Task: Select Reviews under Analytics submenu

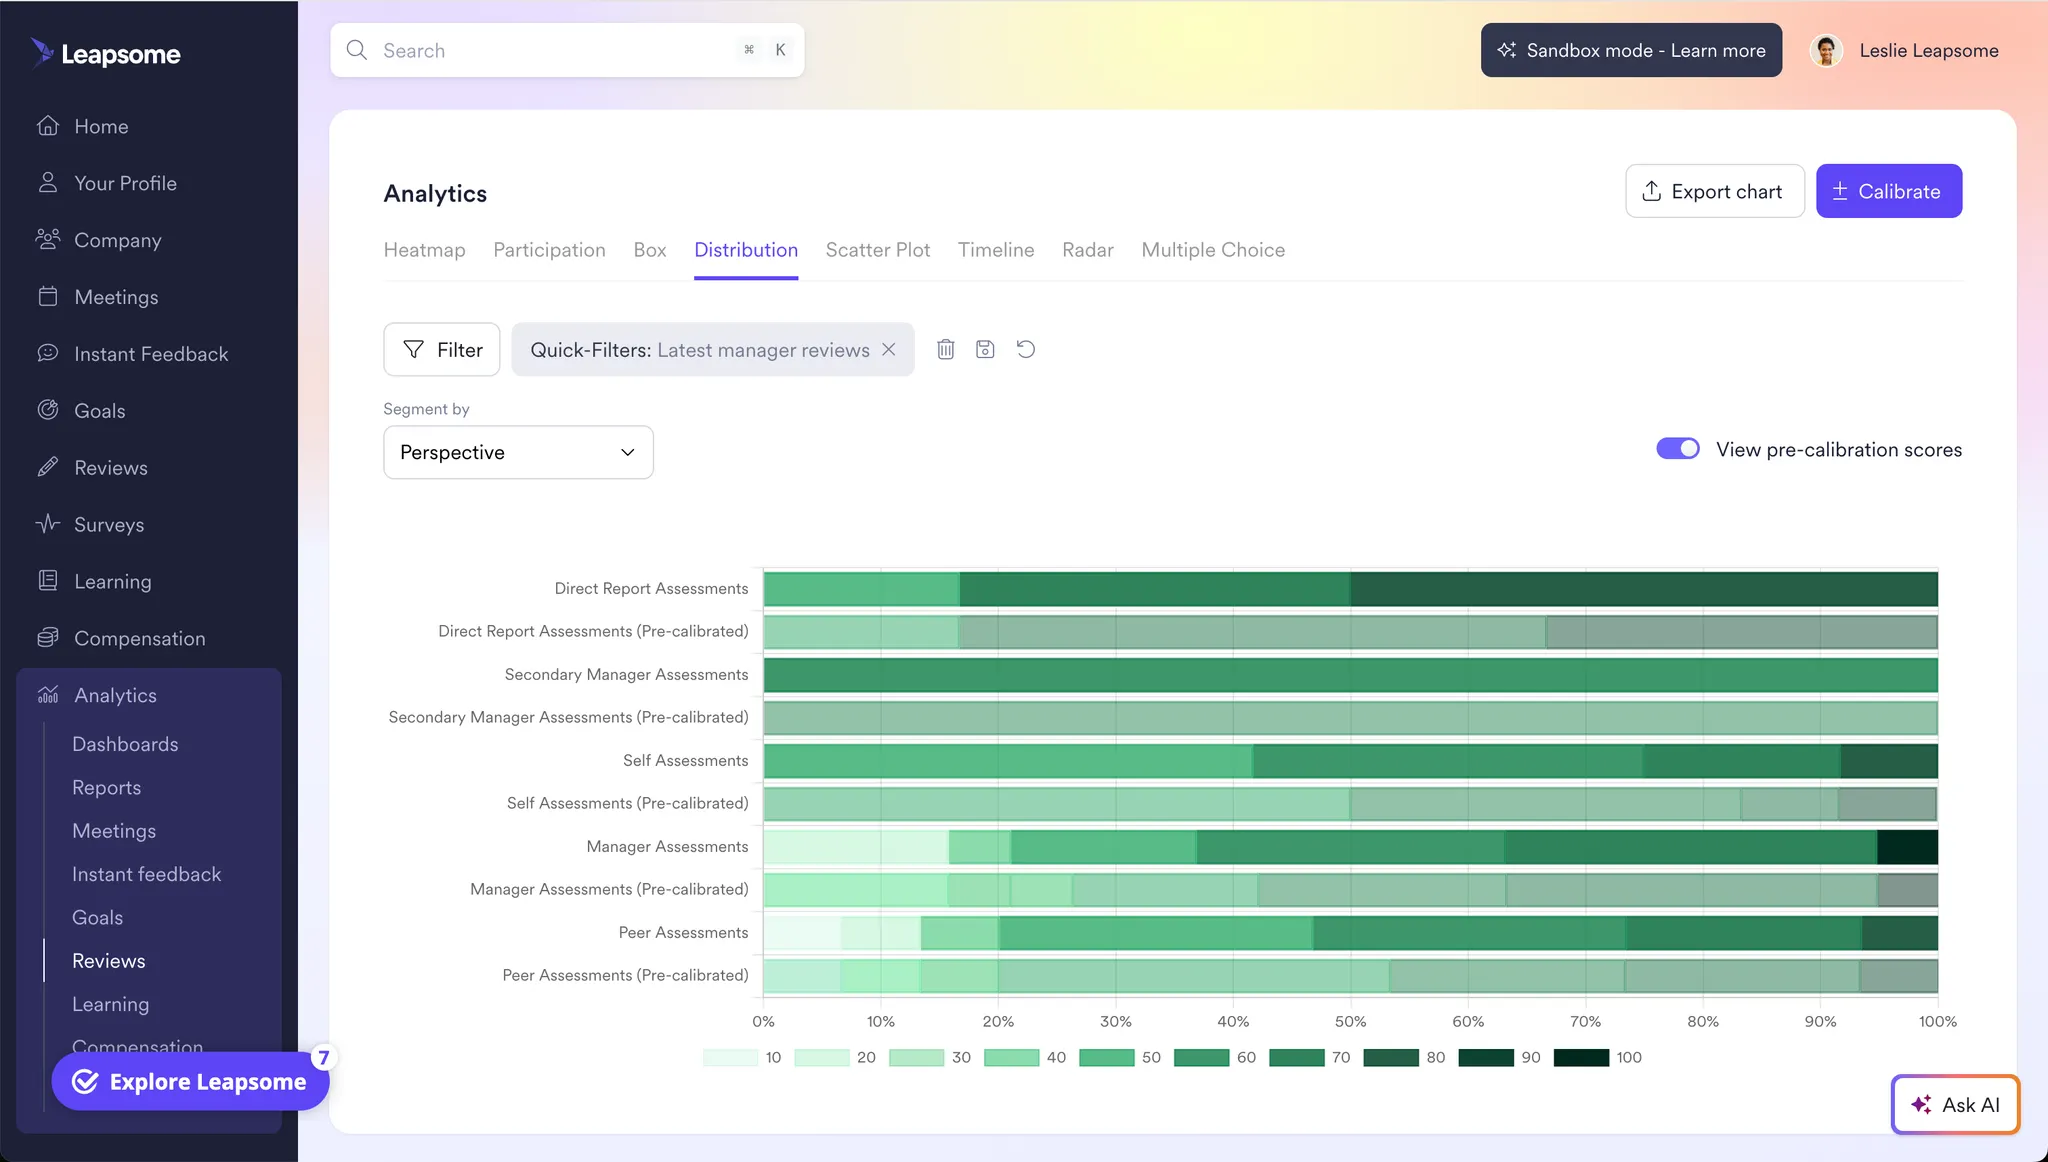Action: coord(109,961)
